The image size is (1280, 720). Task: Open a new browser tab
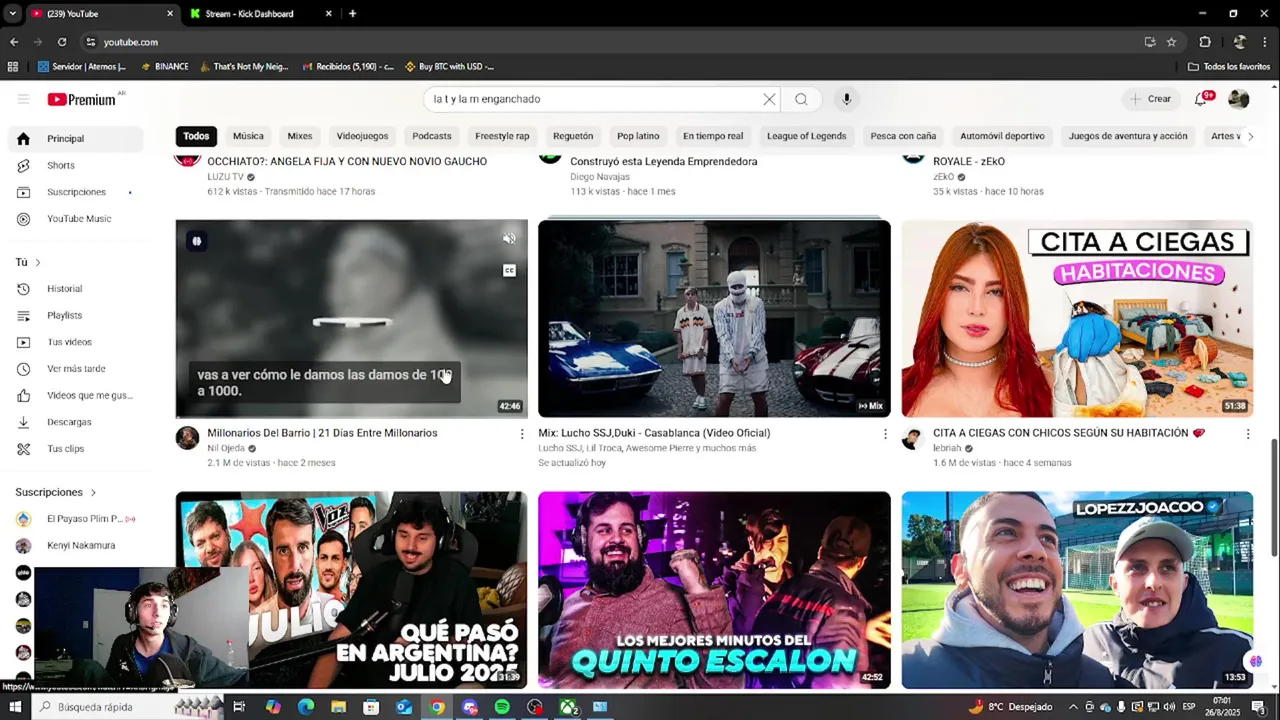tap(352, 14)
